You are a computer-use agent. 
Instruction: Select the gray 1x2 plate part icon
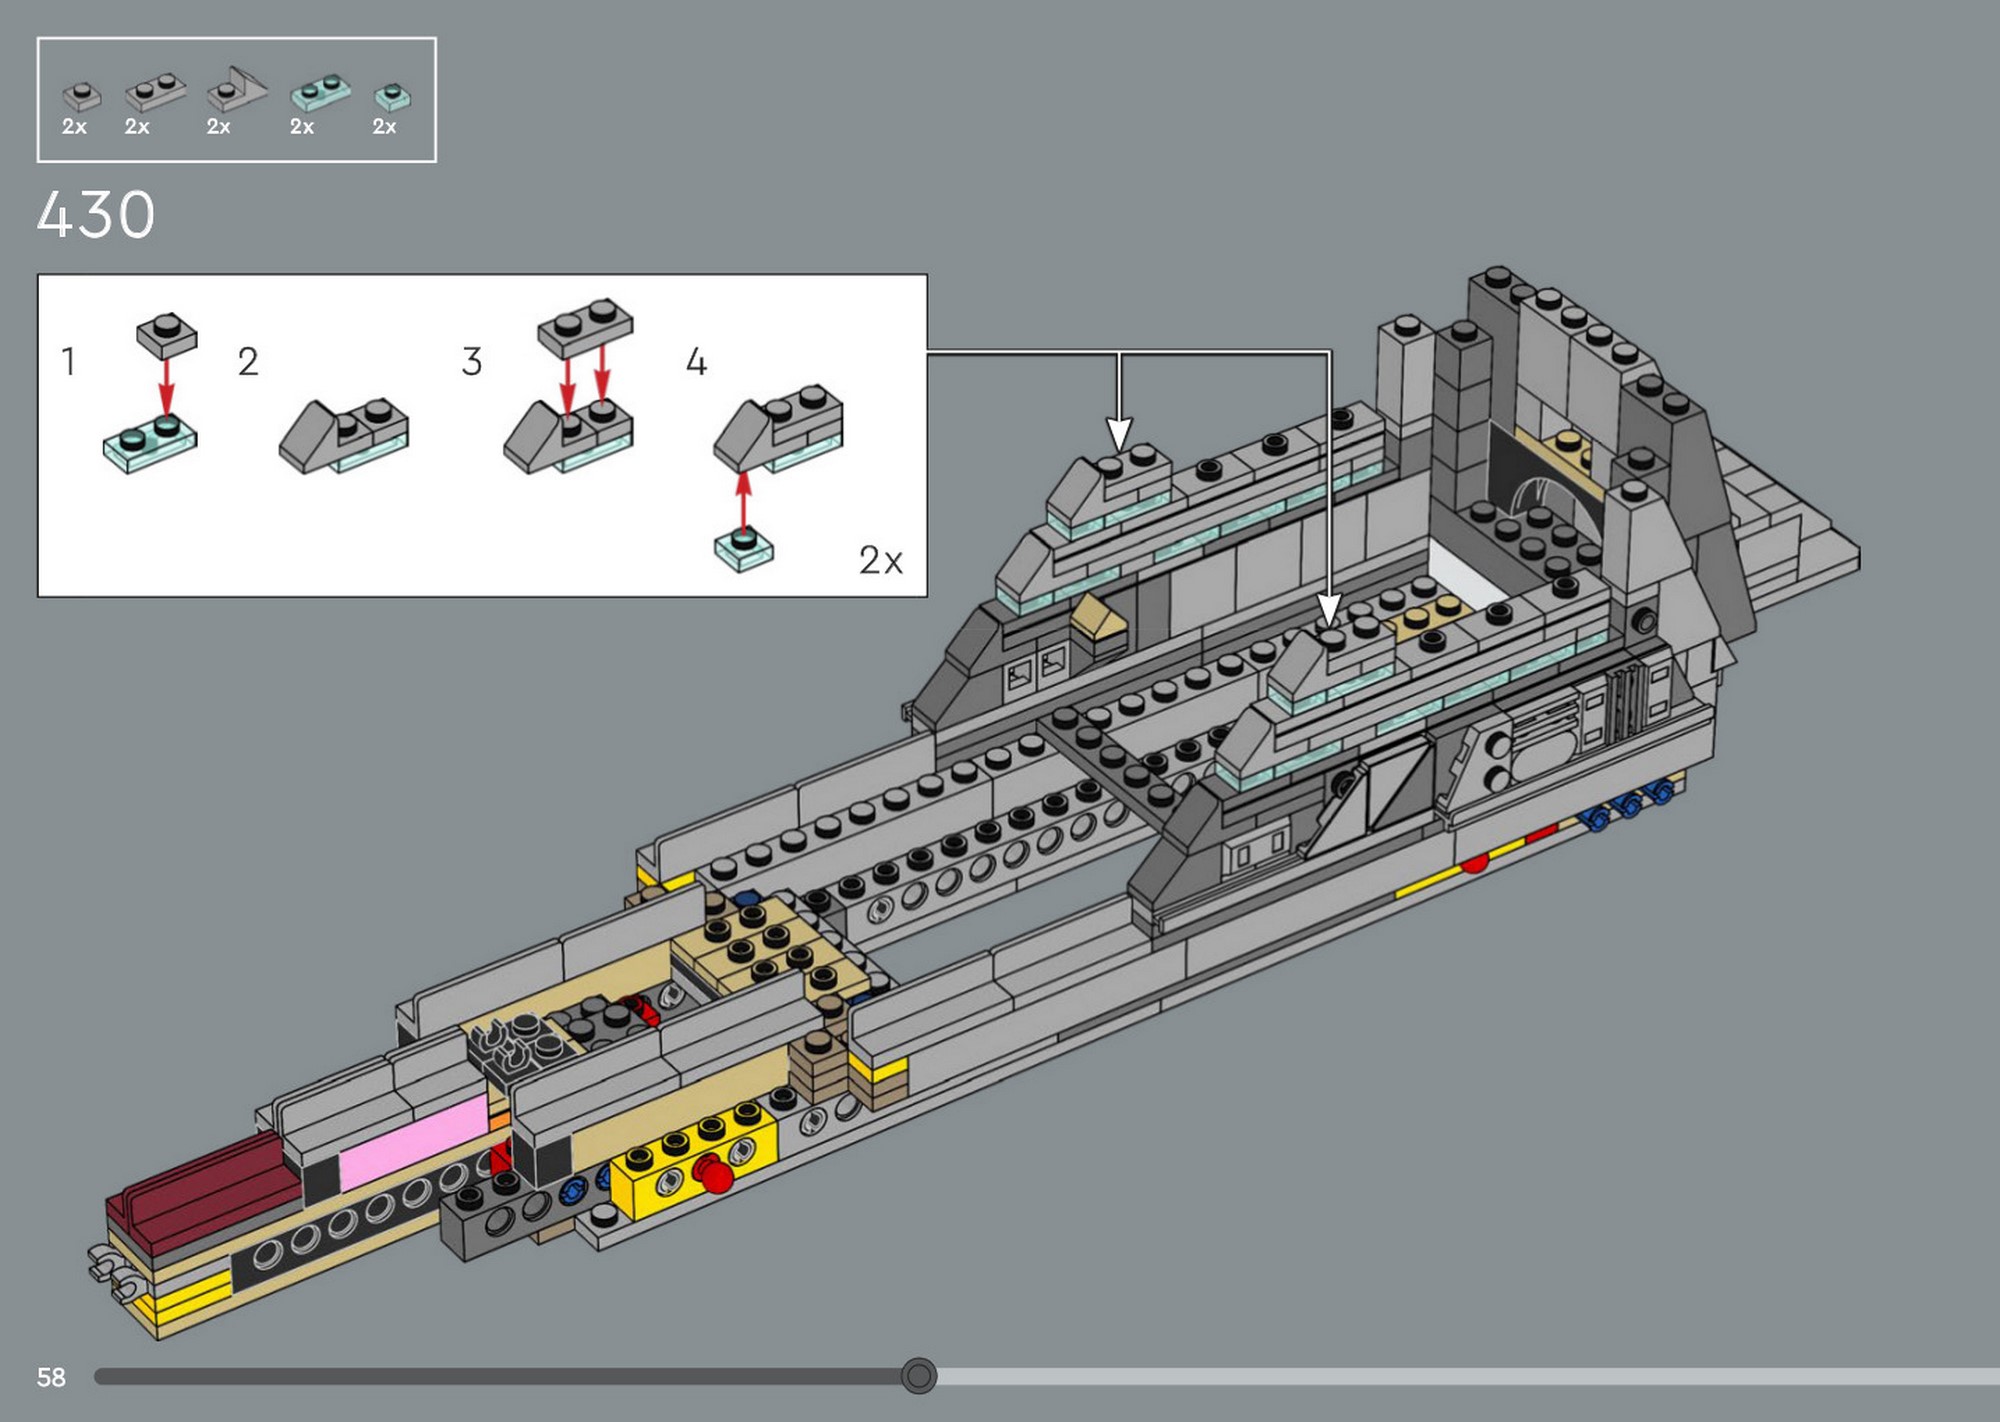155,92
